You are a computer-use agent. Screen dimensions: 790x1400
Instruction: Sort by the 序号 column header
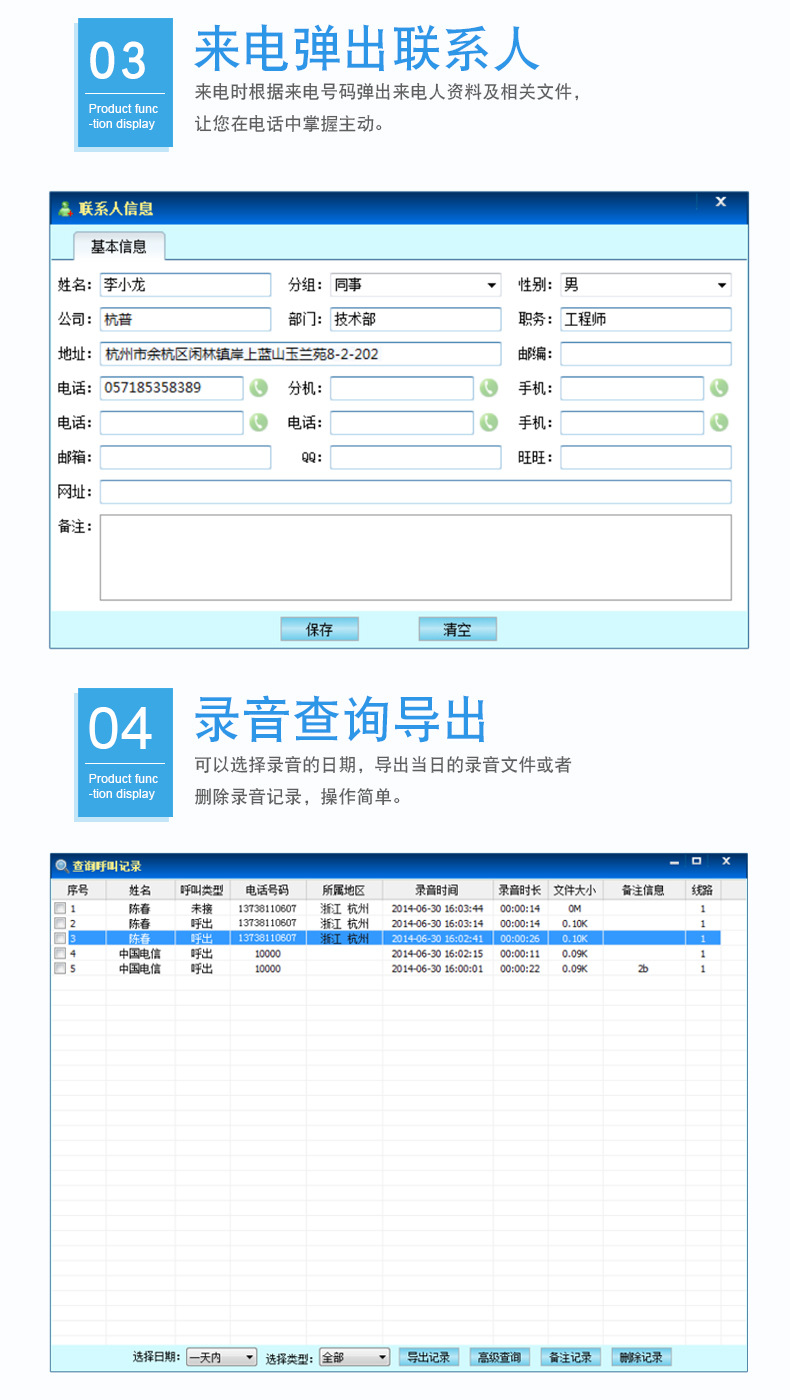pos(78,890)
